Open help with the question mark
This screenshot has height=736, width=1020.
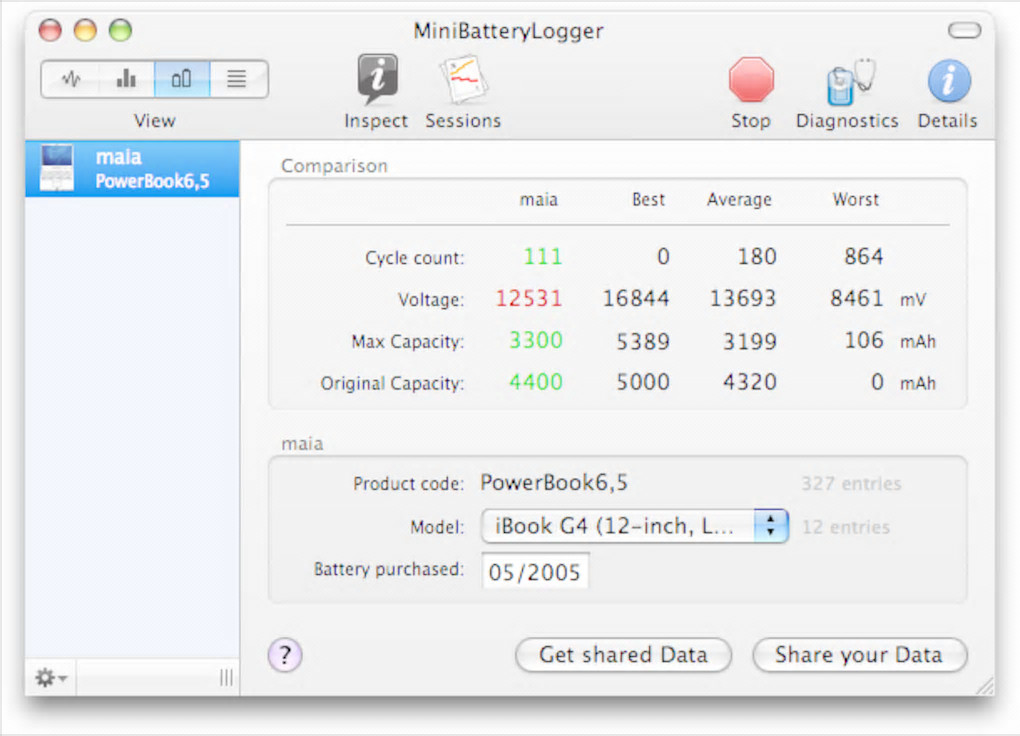[285, 655]
